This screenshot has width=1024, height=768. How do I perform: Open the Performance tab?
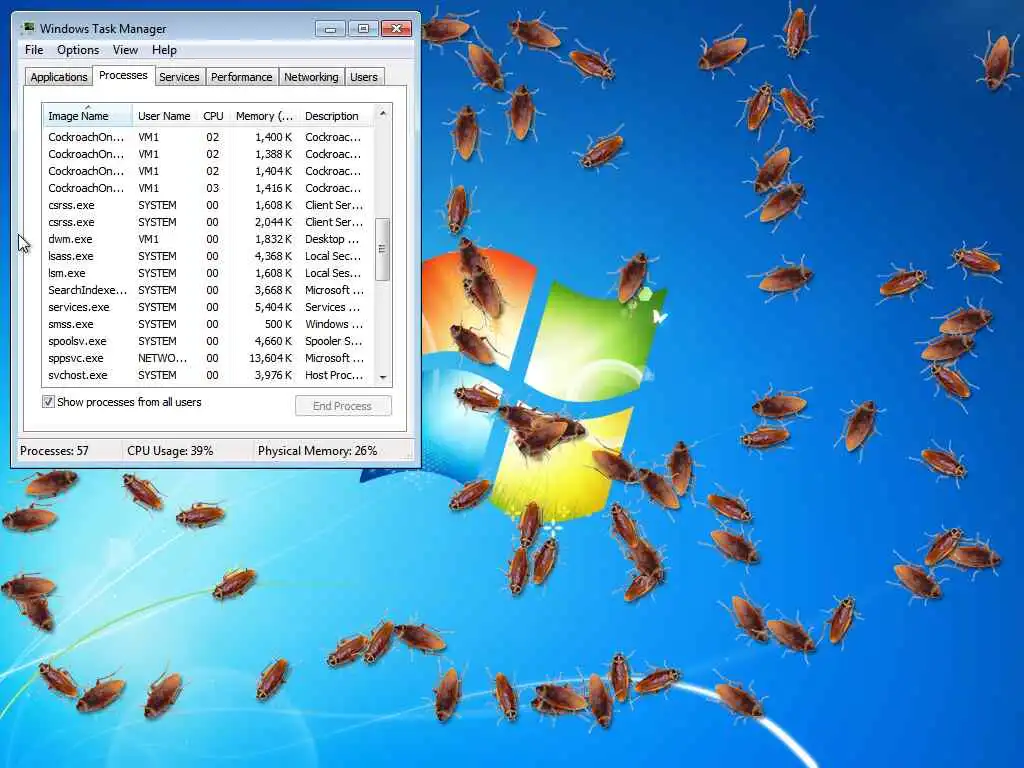242,77
